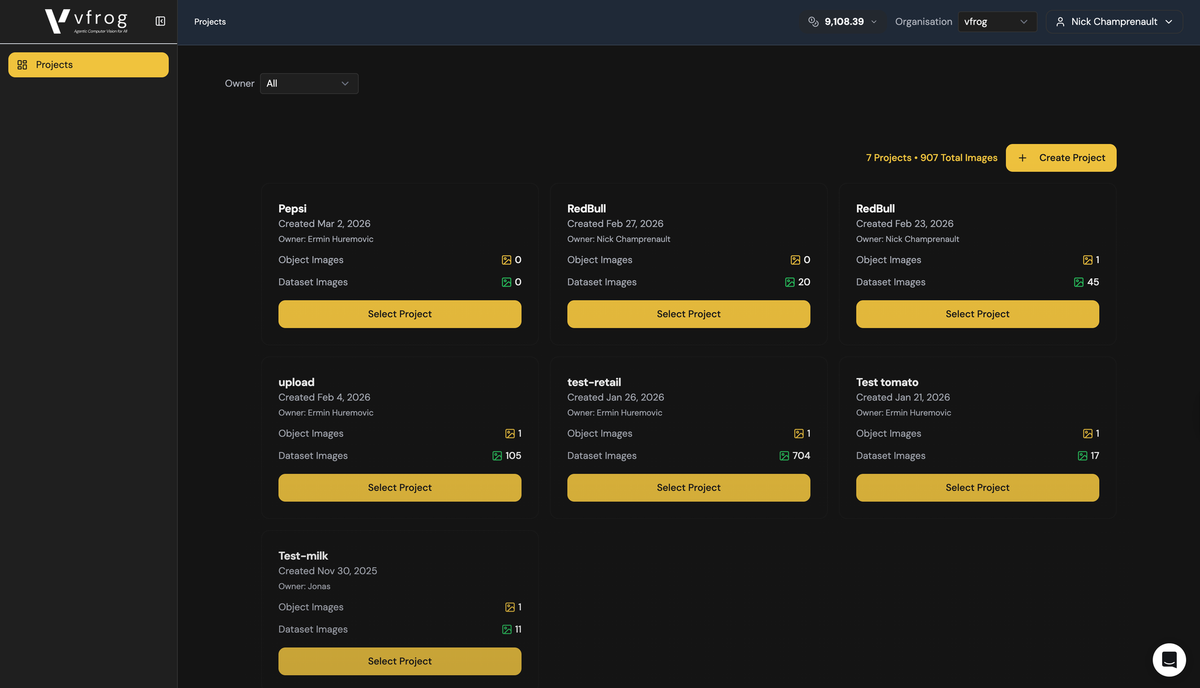The image size is (1200, 688).
Task: Open the Organisation vfrog dropdown
Action: coord(997,21)
